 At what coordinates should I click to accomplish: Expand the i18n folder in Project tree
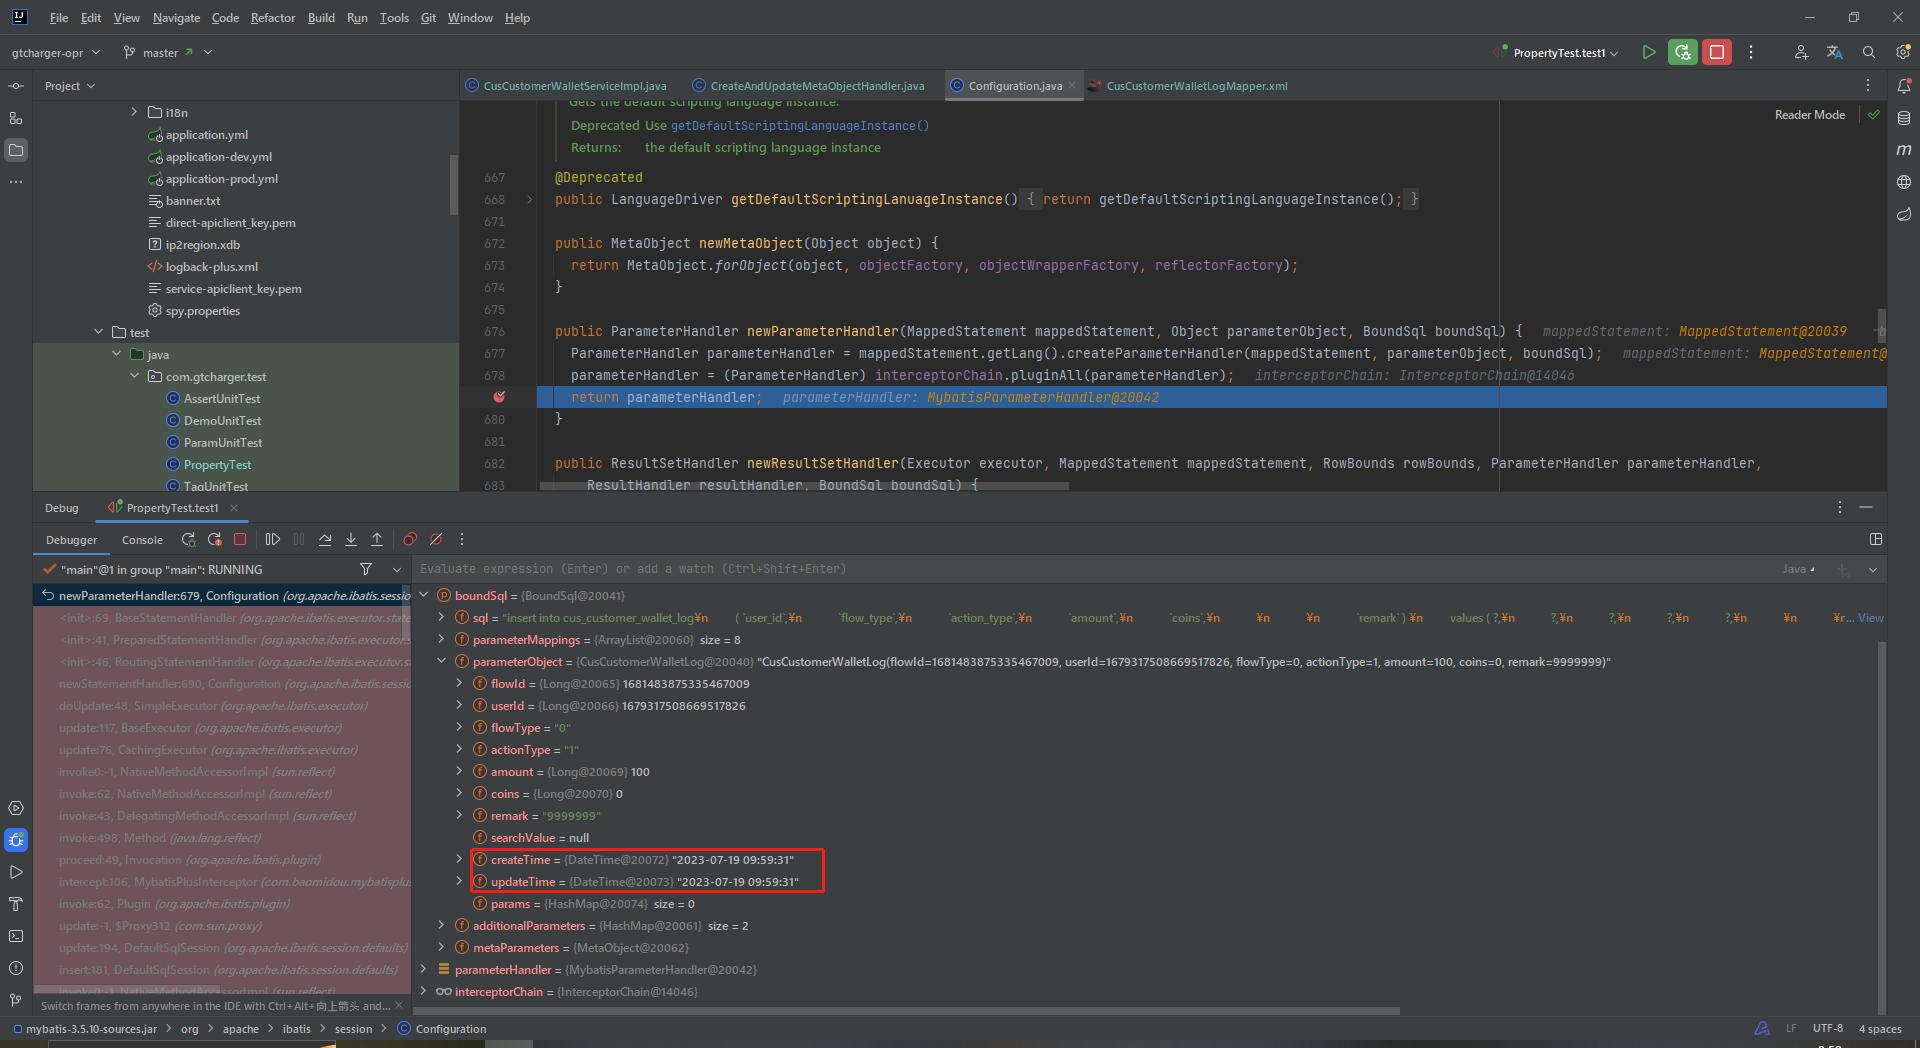pos(134,112)
